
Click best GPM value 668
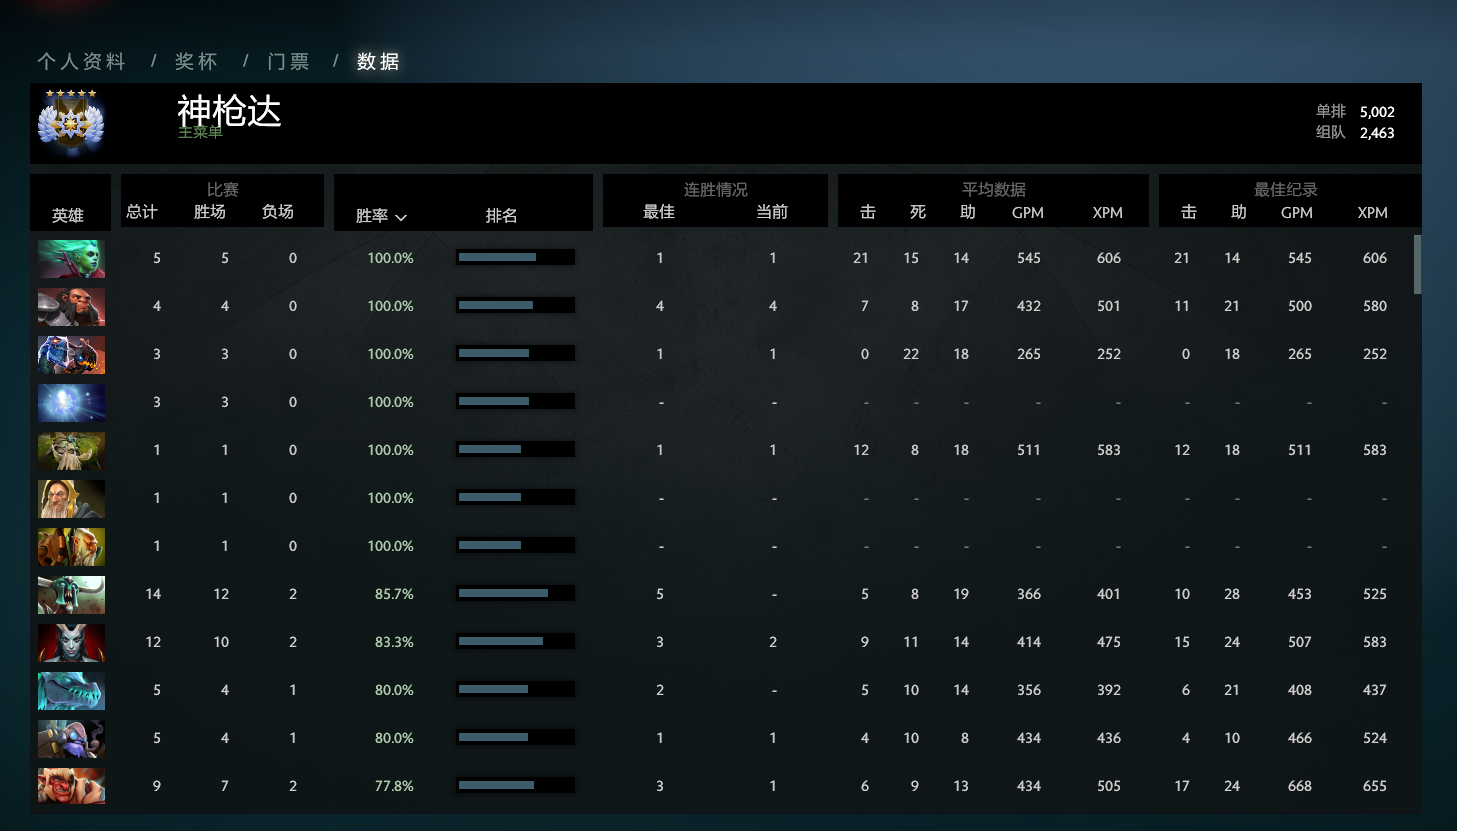pos(1300,786)
